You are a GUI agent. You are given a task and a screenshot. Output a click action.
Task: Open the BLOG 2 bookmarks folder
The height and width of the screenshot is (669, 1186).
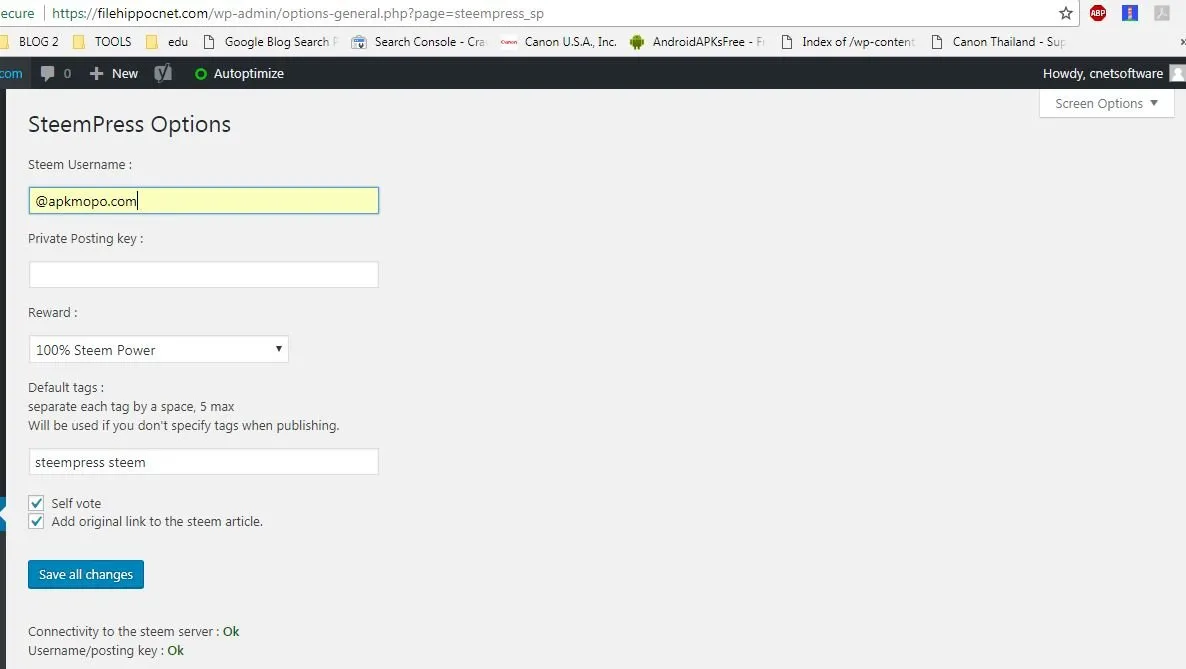pos(29,42)
